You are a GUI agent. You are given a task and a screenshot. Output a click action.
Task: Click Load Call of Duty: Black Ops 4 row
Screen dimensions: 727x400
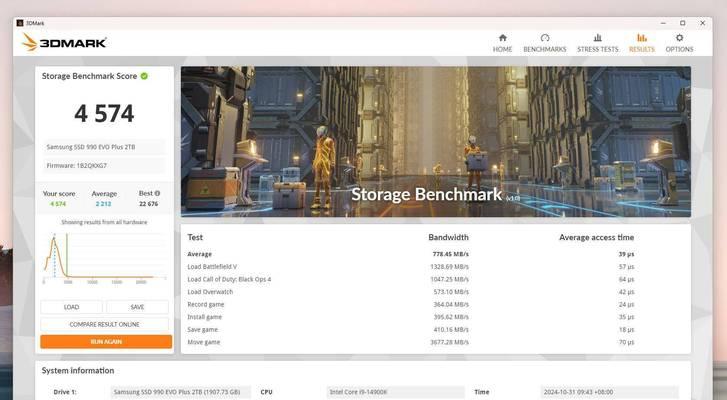point(410,279)
